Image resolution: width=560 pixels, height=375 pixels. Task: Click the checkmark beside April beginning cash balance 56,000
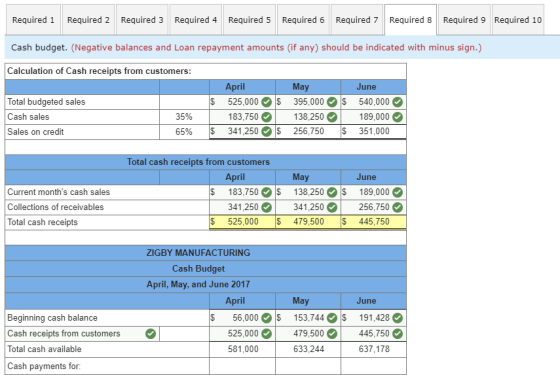[x=266, y=318]
